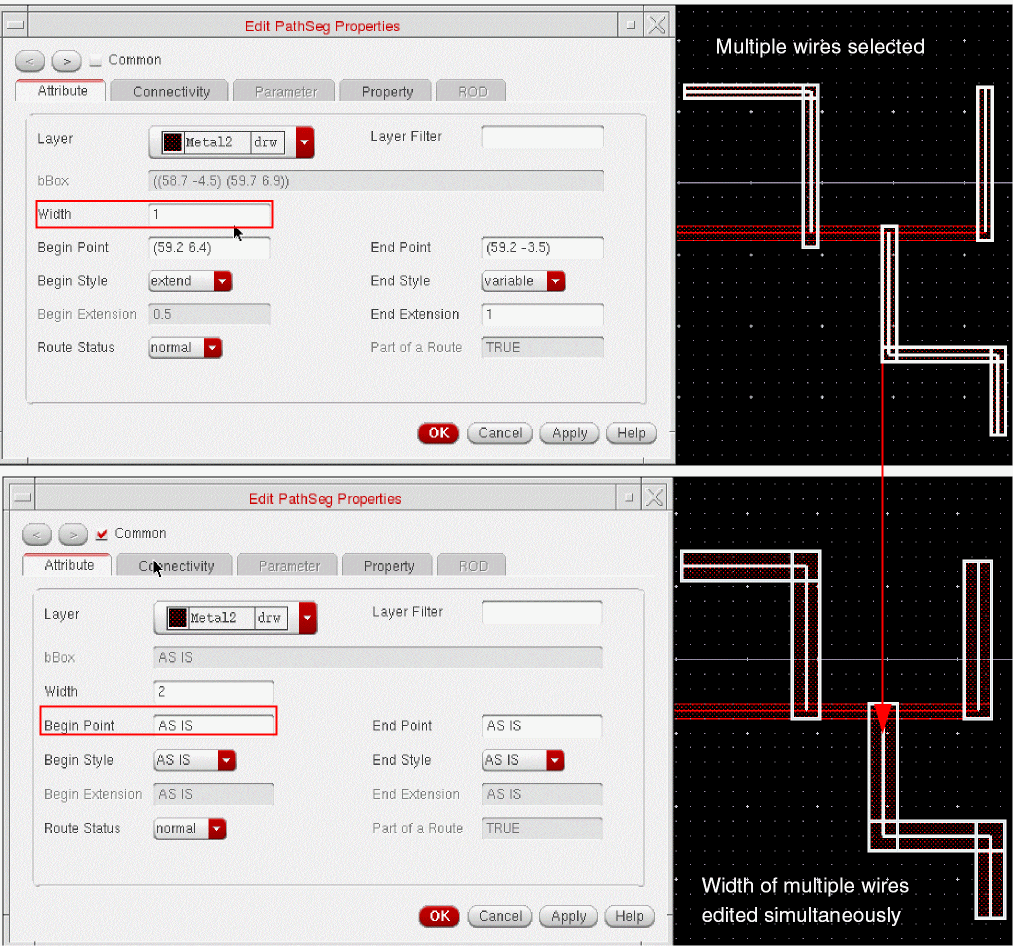The height and width of the screenshot is (946, 1013).
Task: Open Begin Style 'AS IS' dropdown
Action: [226, 761]
